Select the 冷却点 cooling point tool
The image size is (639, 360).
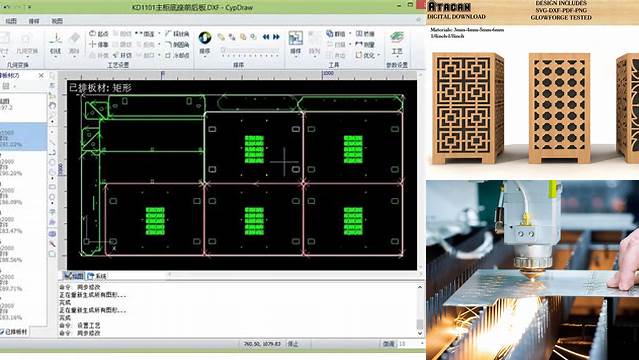tap(177, 55)
